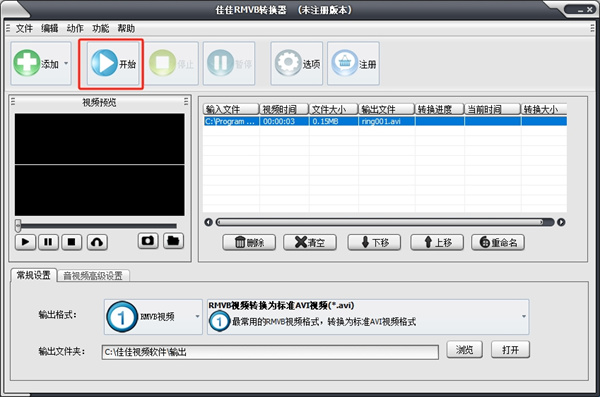Click the 视频预览 panel right grip icon
This screenshot has width=600, height=397.
186,101
